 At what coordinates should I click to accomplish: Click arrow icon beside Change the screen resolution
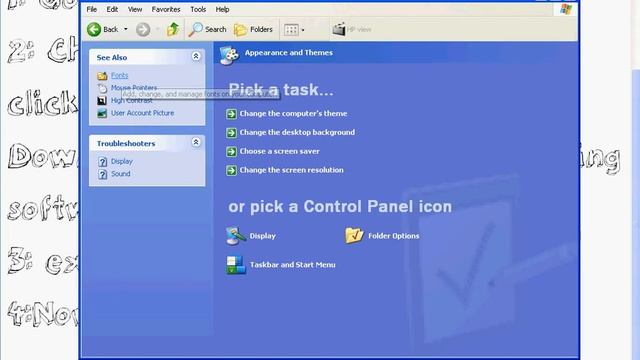[231, 170]
